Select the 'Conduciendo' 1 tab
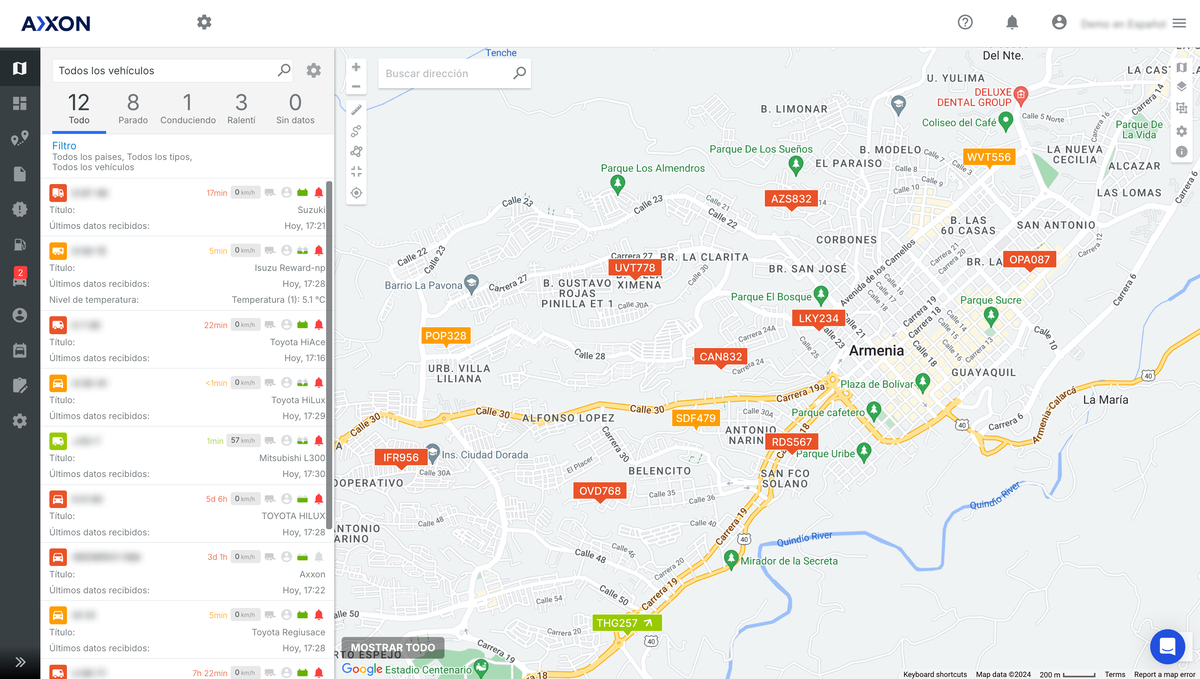 [x=187, y=109]
